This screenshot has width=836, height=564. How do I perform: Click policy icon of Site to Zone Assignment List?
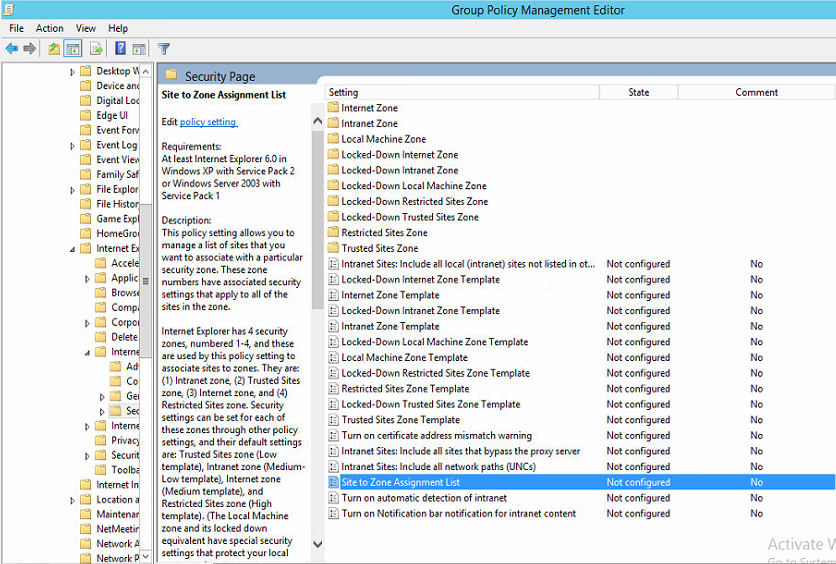(333, 482)
